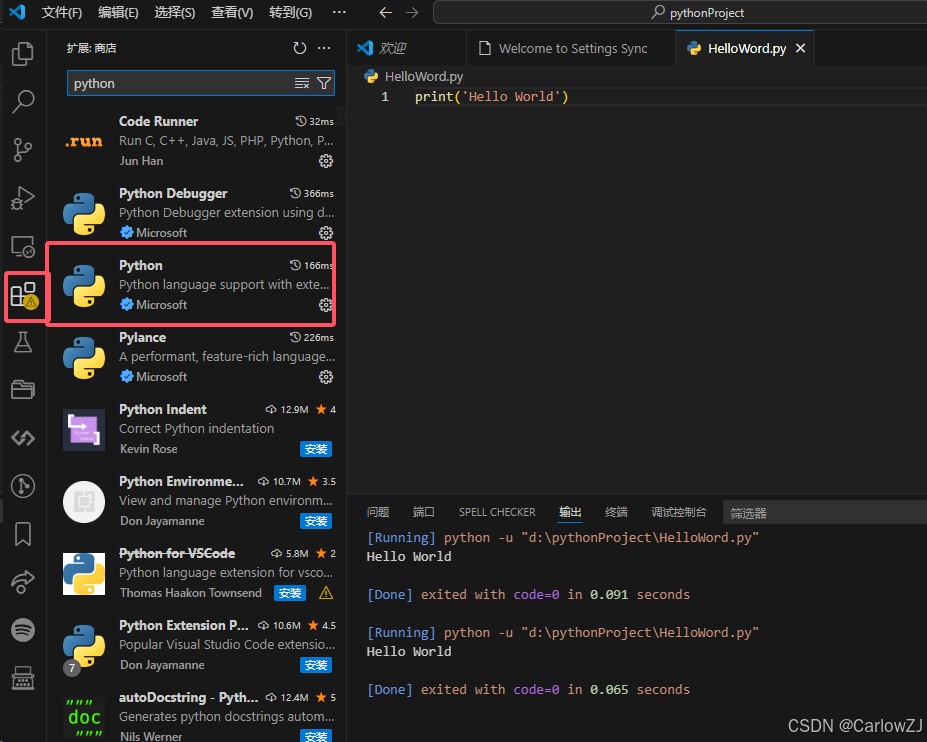Click HelloWord.py in the breadcrumb

pos(424,76)
